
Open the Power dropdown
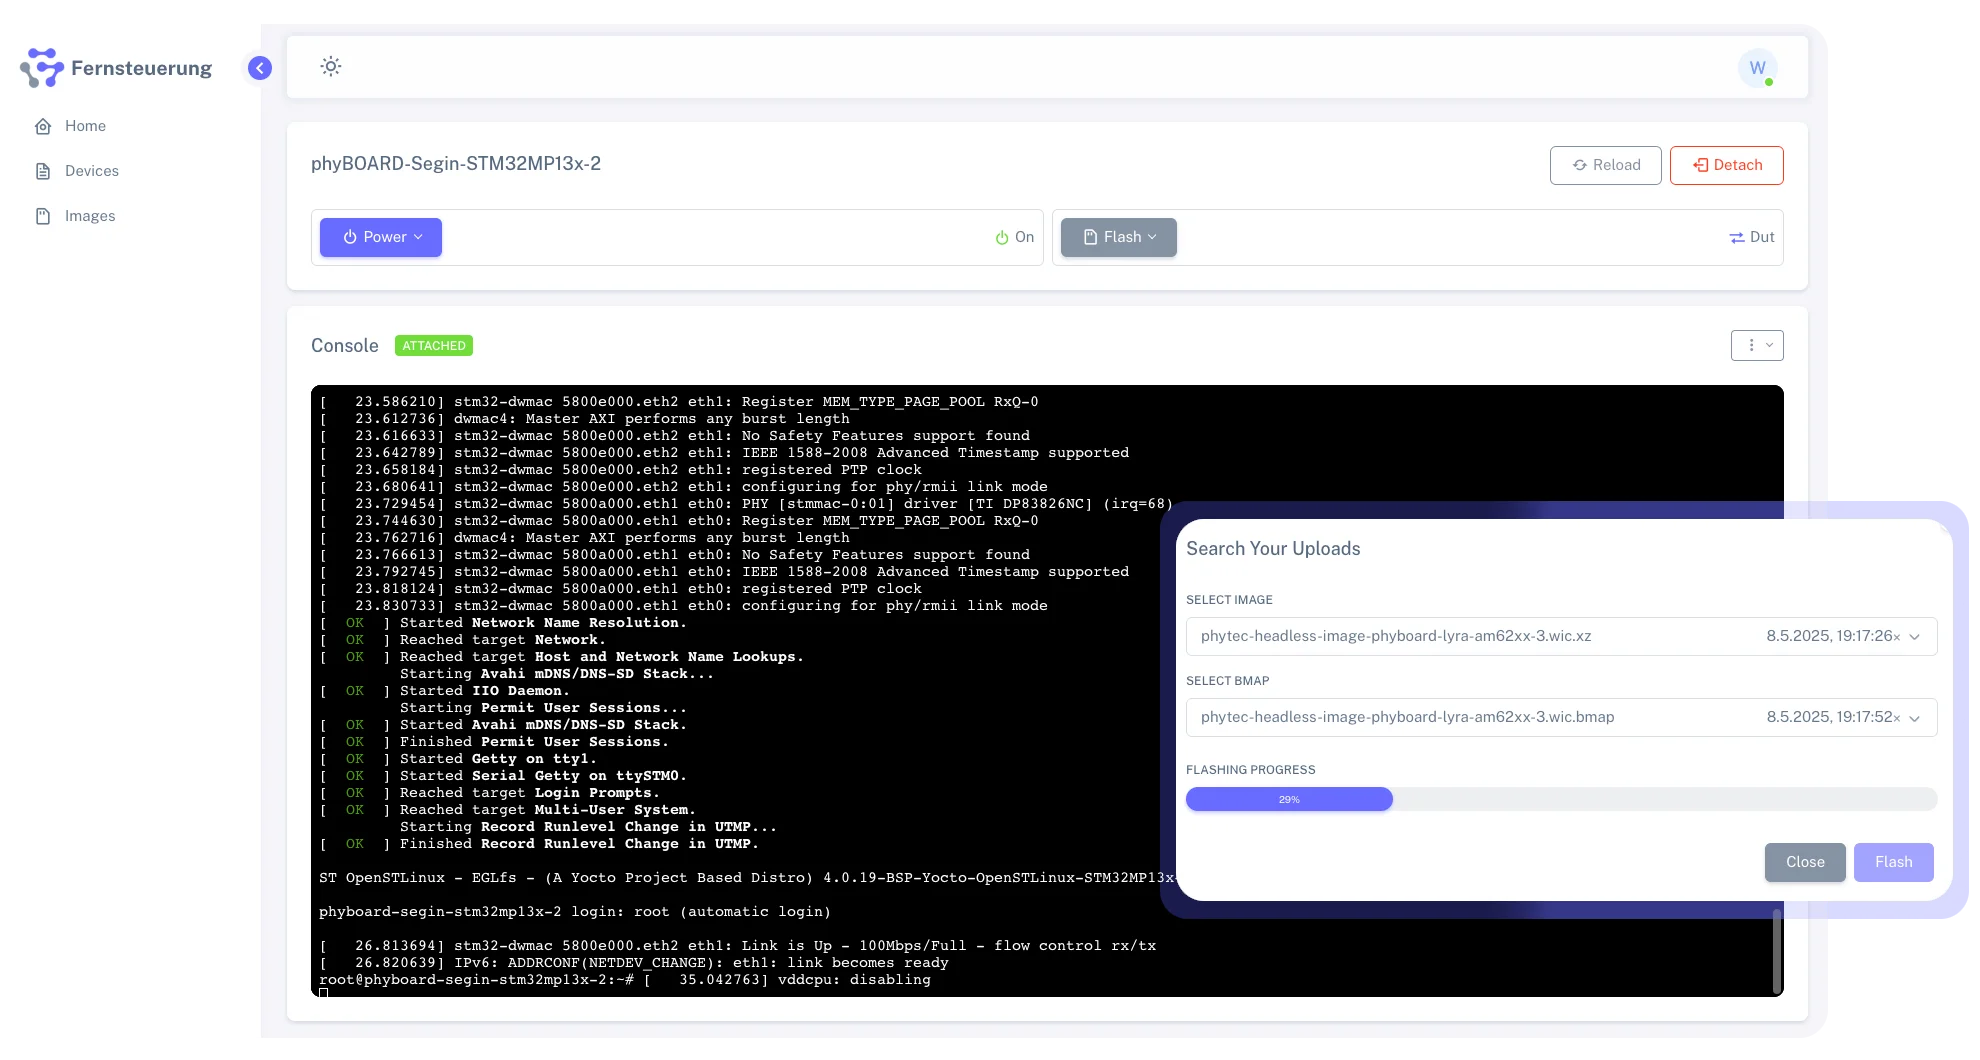click(x=380, y=237)
